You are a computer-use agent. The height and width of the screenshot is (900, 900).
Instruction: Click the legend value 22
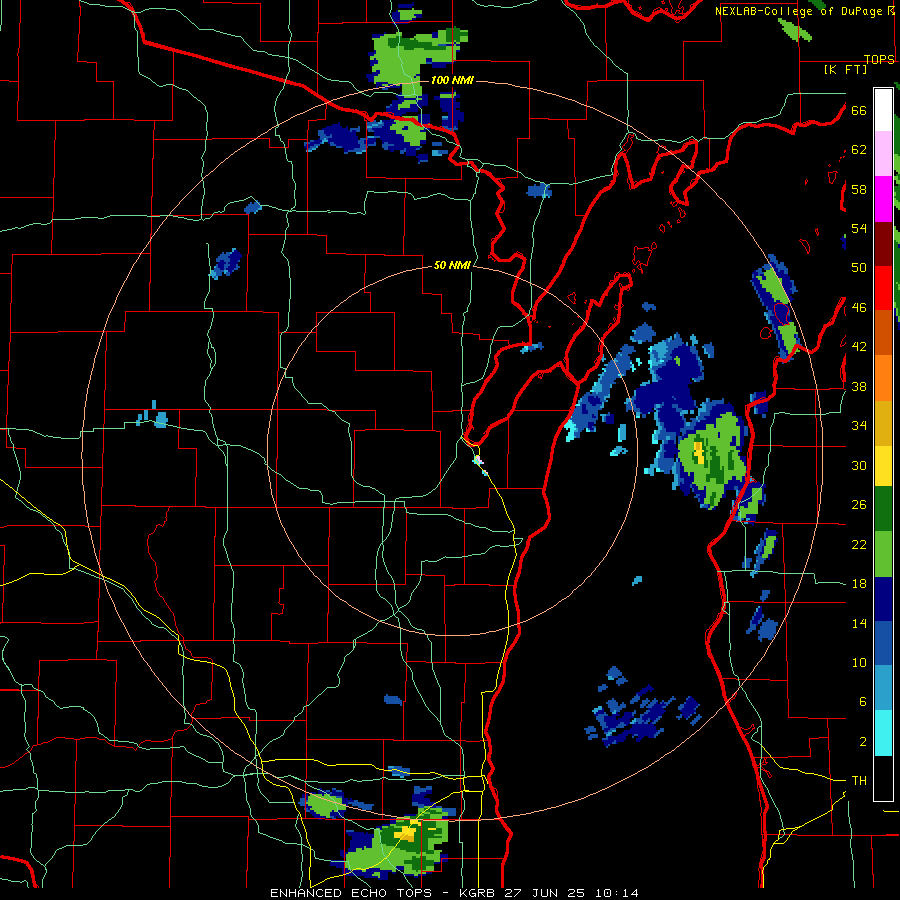[859, 544]
